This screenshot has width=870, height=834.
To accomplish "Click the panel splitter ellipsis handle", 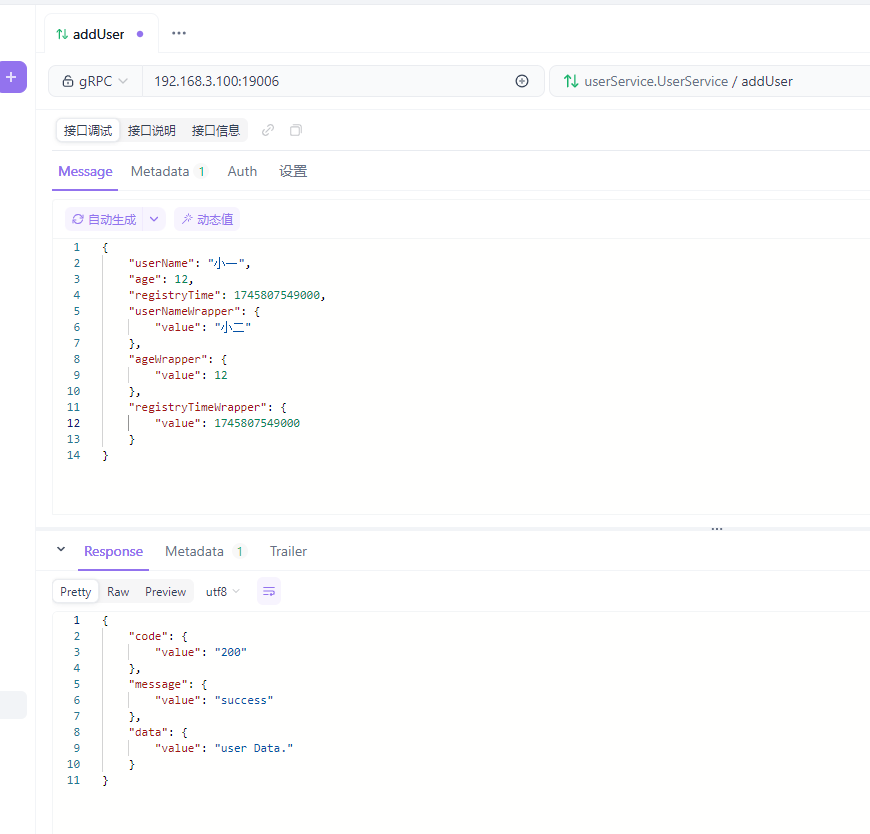I will 717,529.
